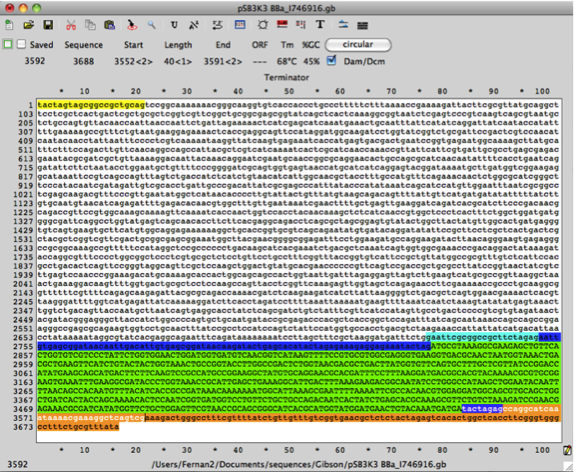Select the bold T text tool

(x=320, y=25)
